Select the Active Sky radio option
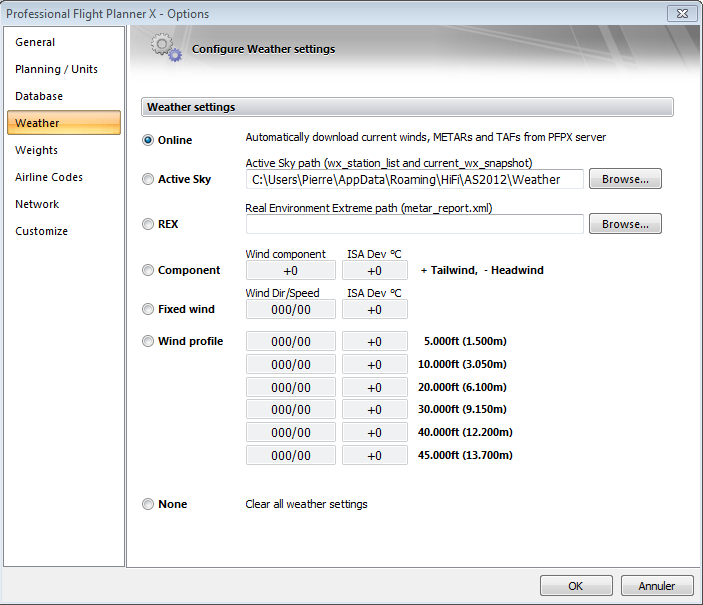703x605 pixels. pos(148,180)
